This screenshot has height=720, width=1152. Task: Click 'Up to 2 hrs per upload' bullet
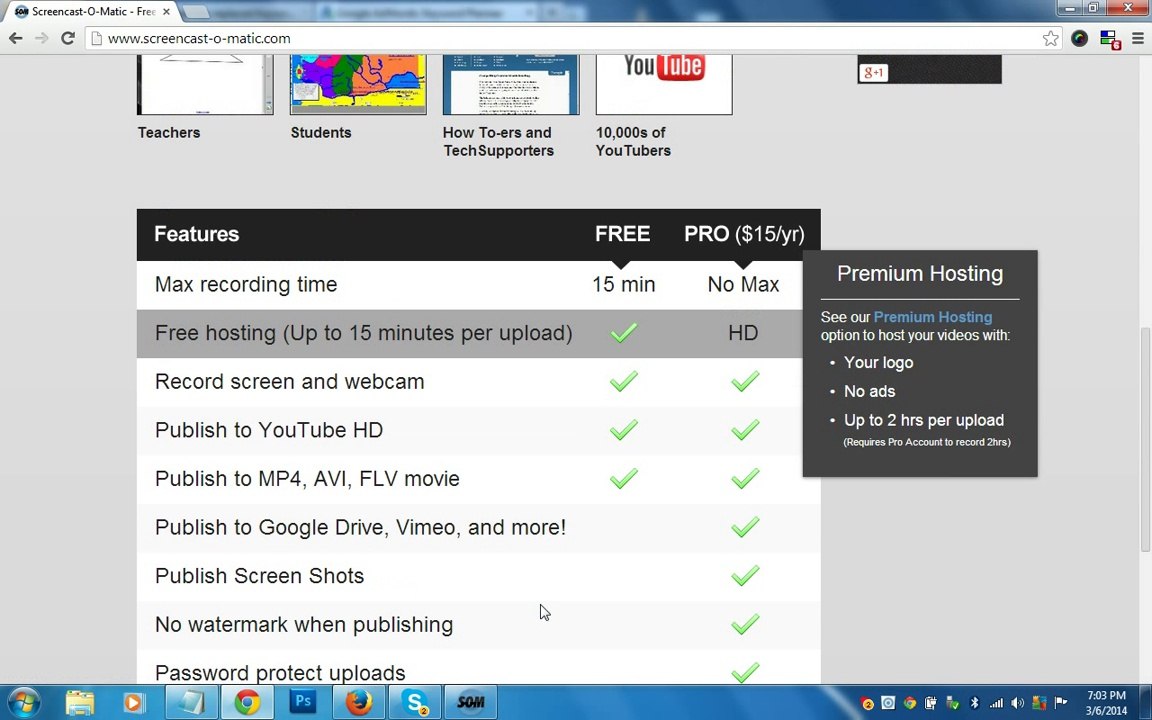[924, 420]
